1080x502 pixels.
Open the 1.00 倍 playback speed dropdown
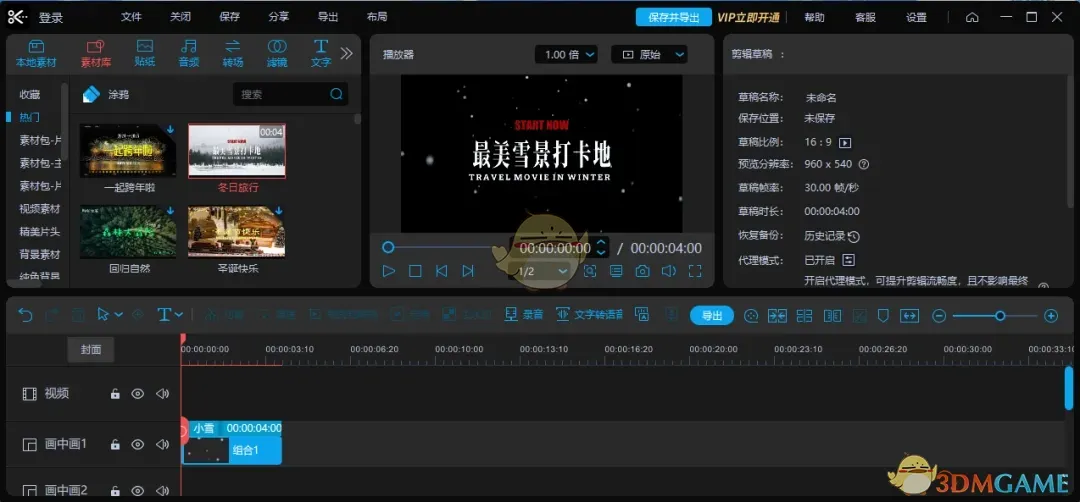point(566,54)
